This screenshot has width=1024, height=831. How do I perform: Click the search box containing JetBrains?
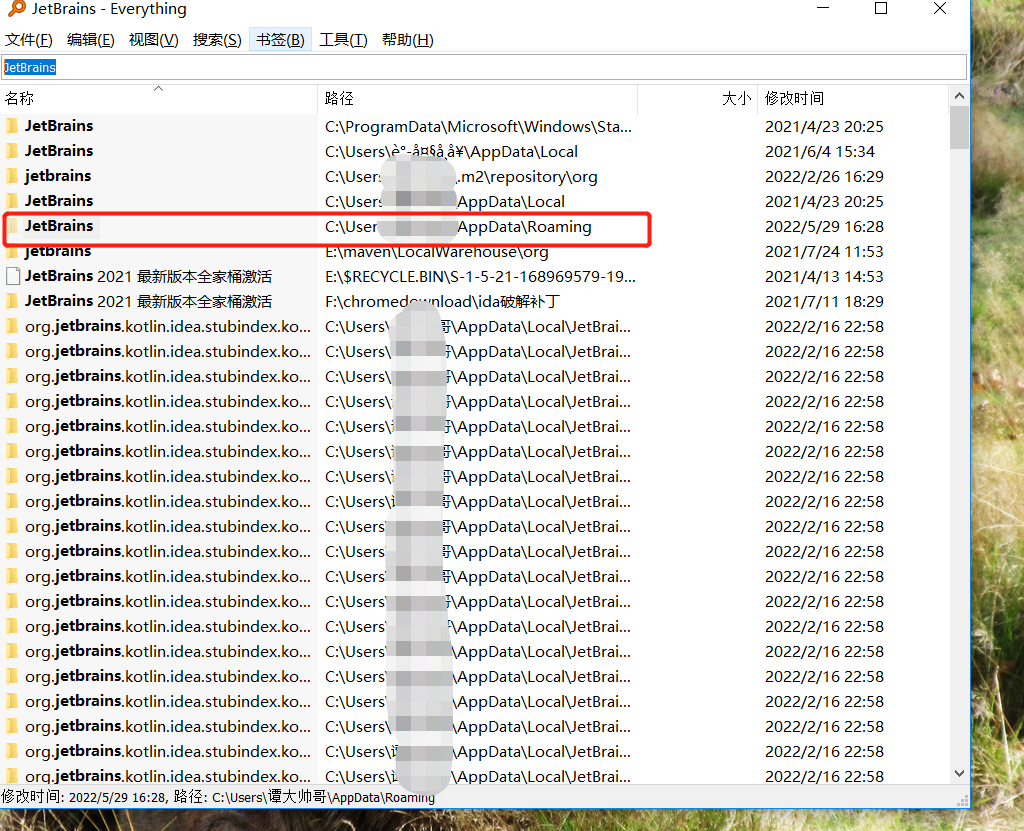(484, 67)
